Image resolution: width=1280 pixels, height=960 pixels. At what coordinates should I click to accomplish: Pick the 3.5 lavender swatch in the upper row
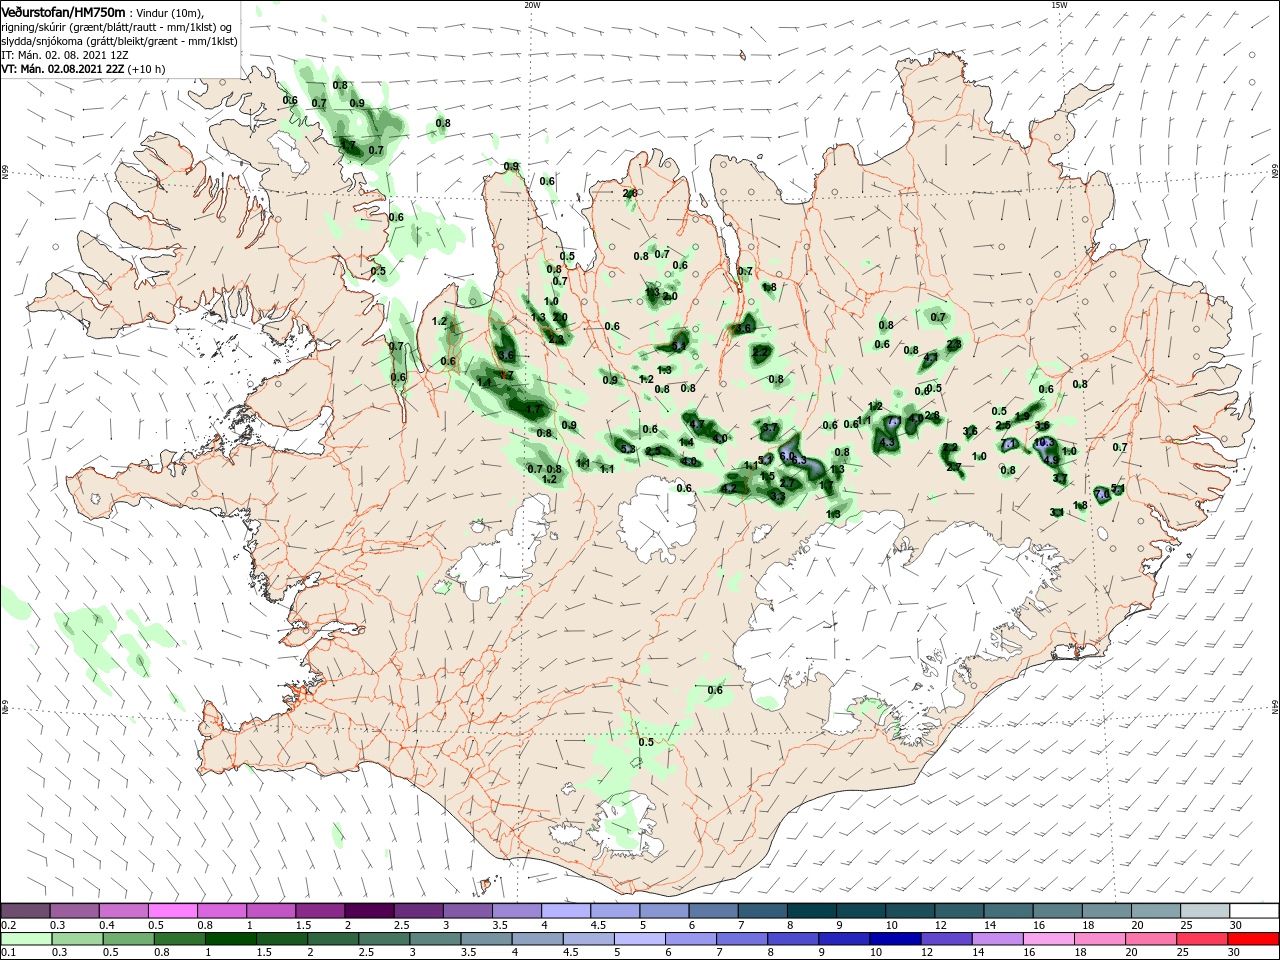[516, 910]
